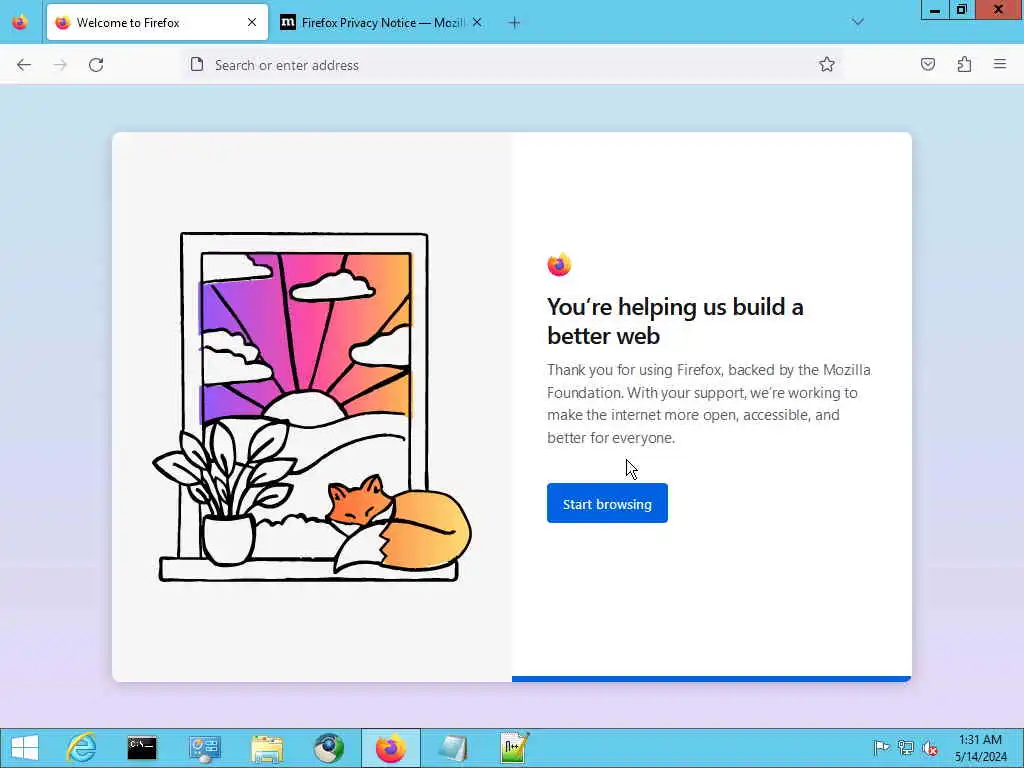Open the Notepad++ taskbar icon
The image size is (1024, 768).
click(515, 748)
